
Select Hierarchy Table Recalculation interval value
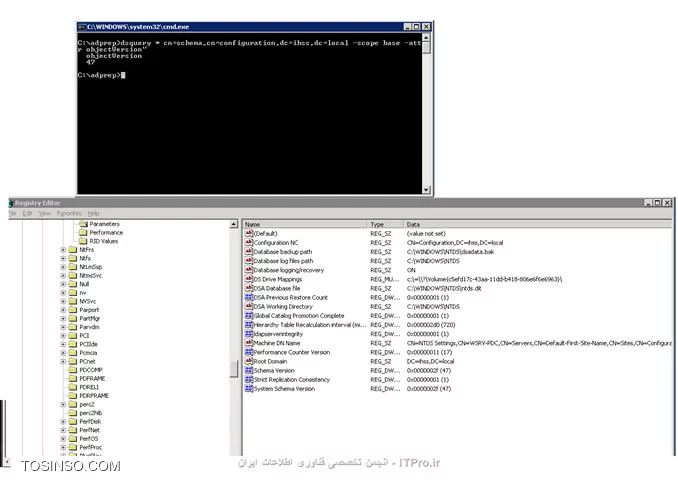click(310, 325)
